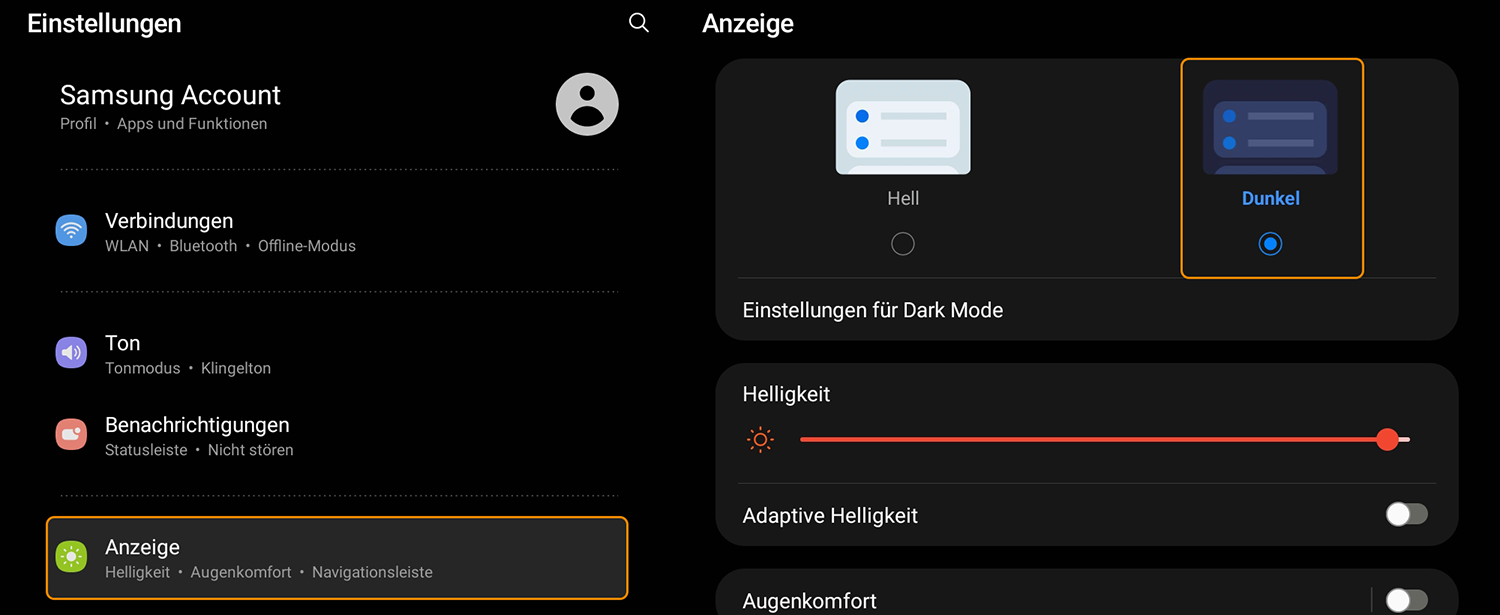Click the Verbindungen Wi-Fi icon
The width and height of the screenshot is (1500, 615).
[71, 231]
